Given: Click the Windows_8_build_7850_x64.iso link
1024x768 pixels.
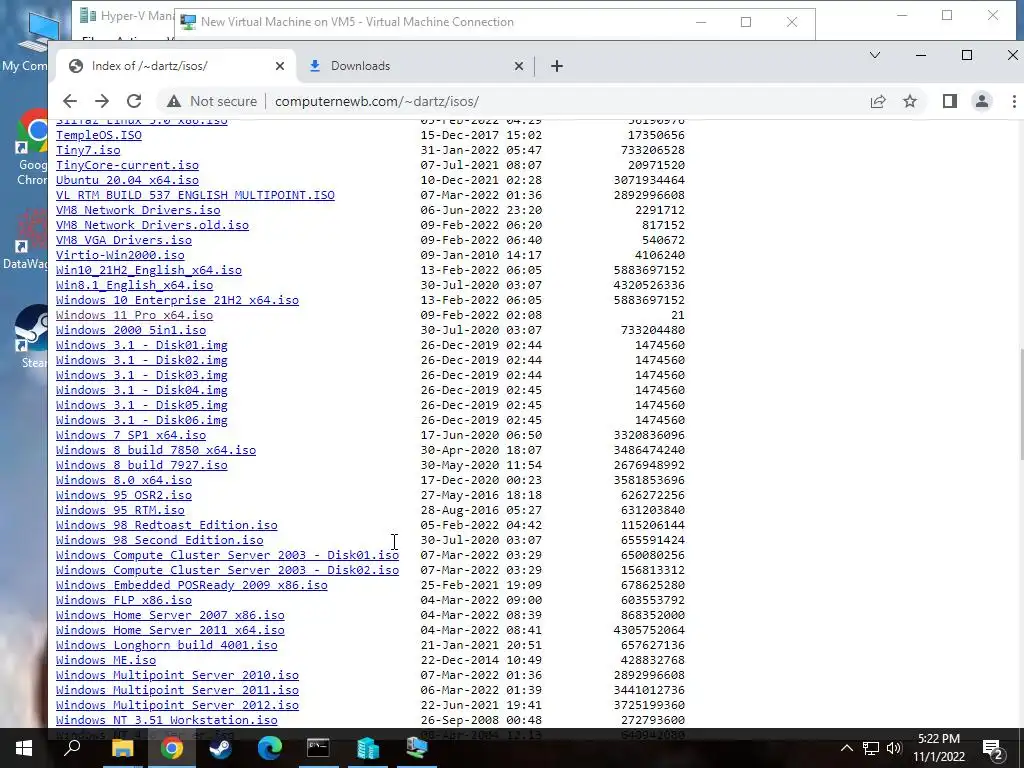Looking at the screenshot, I should pos(155,451).
